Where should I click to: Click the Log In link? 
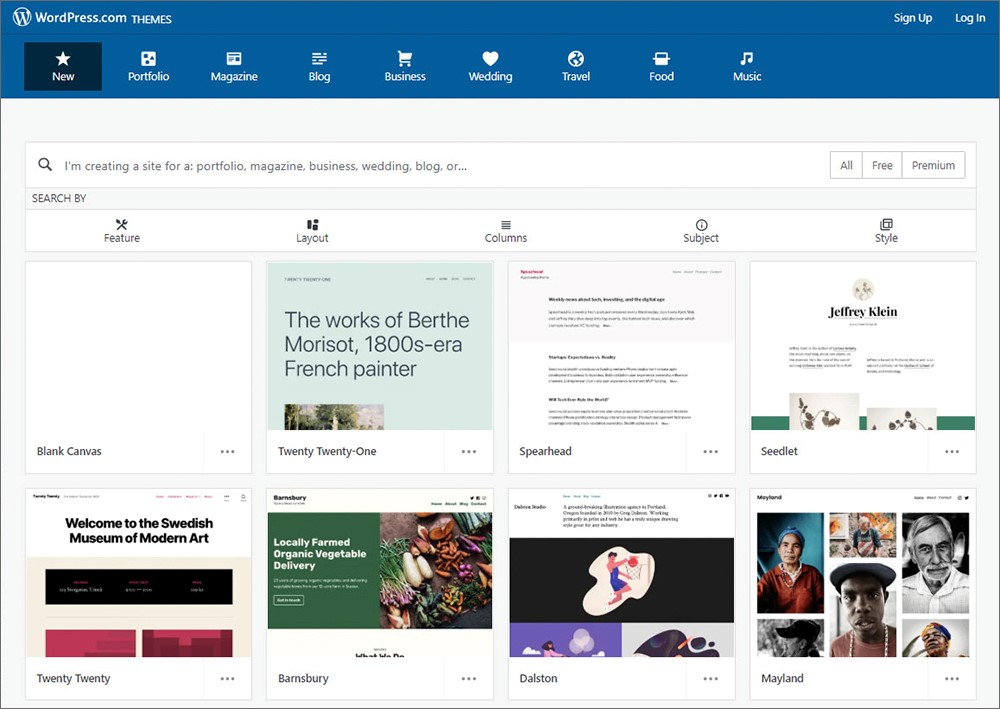coord(969,18)
